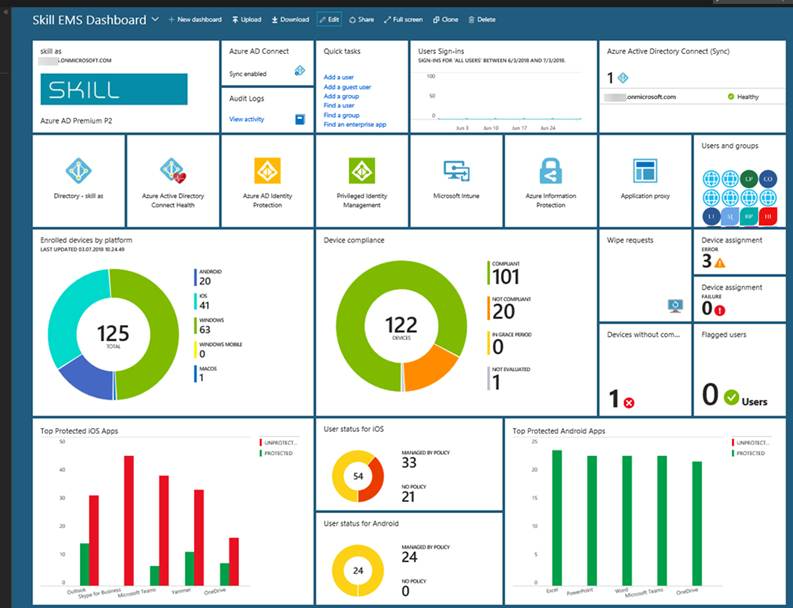Click New dashboard in the toolbar
This screenshot has width=793, height=608.
coord(194,20)
